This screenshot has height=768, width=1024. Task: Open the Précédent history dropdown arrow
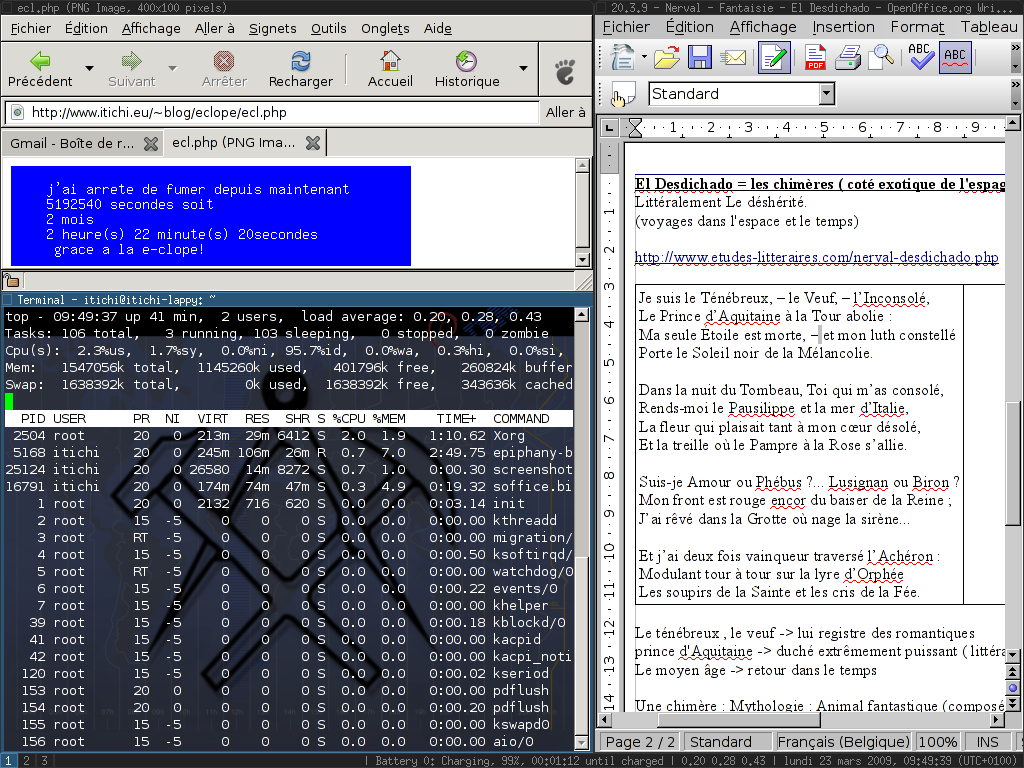[89, 68]
